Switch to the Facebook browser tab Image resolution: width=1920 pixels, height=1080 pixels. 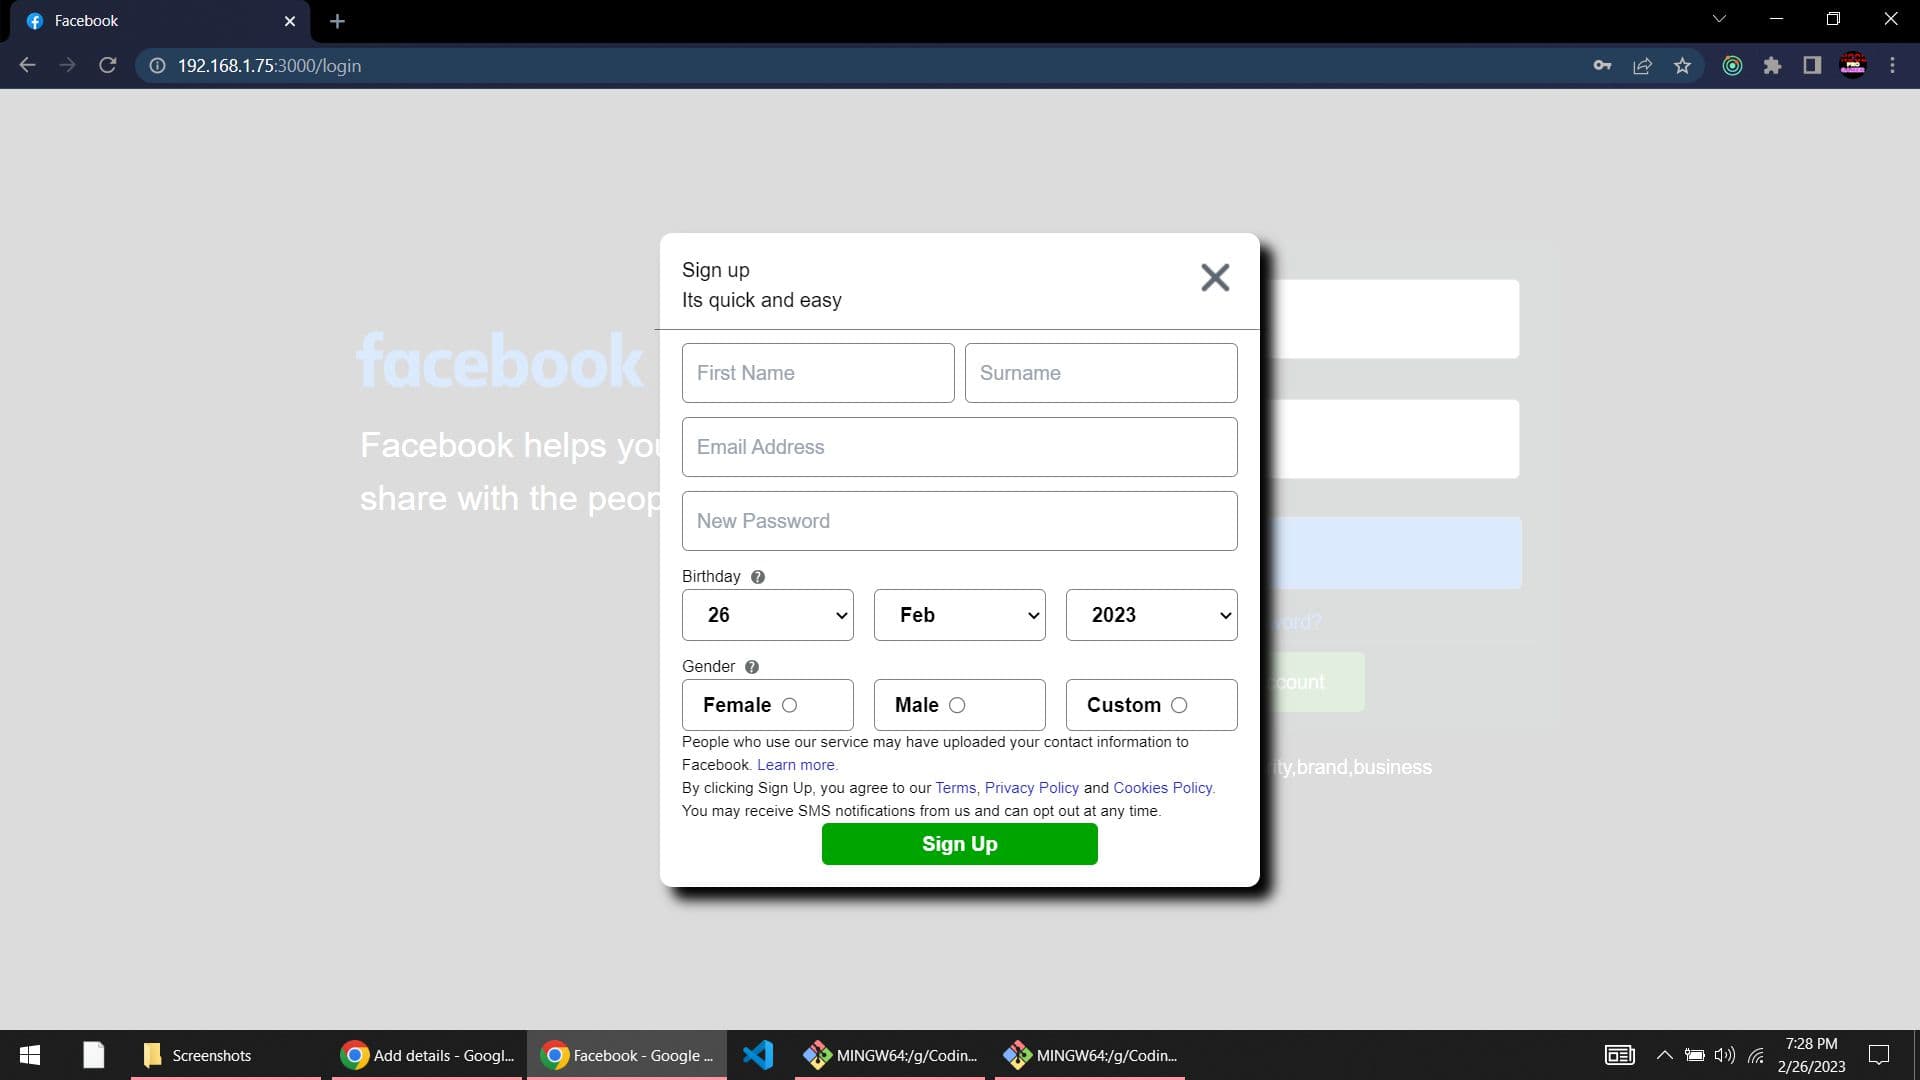click(x=160, y=21)
